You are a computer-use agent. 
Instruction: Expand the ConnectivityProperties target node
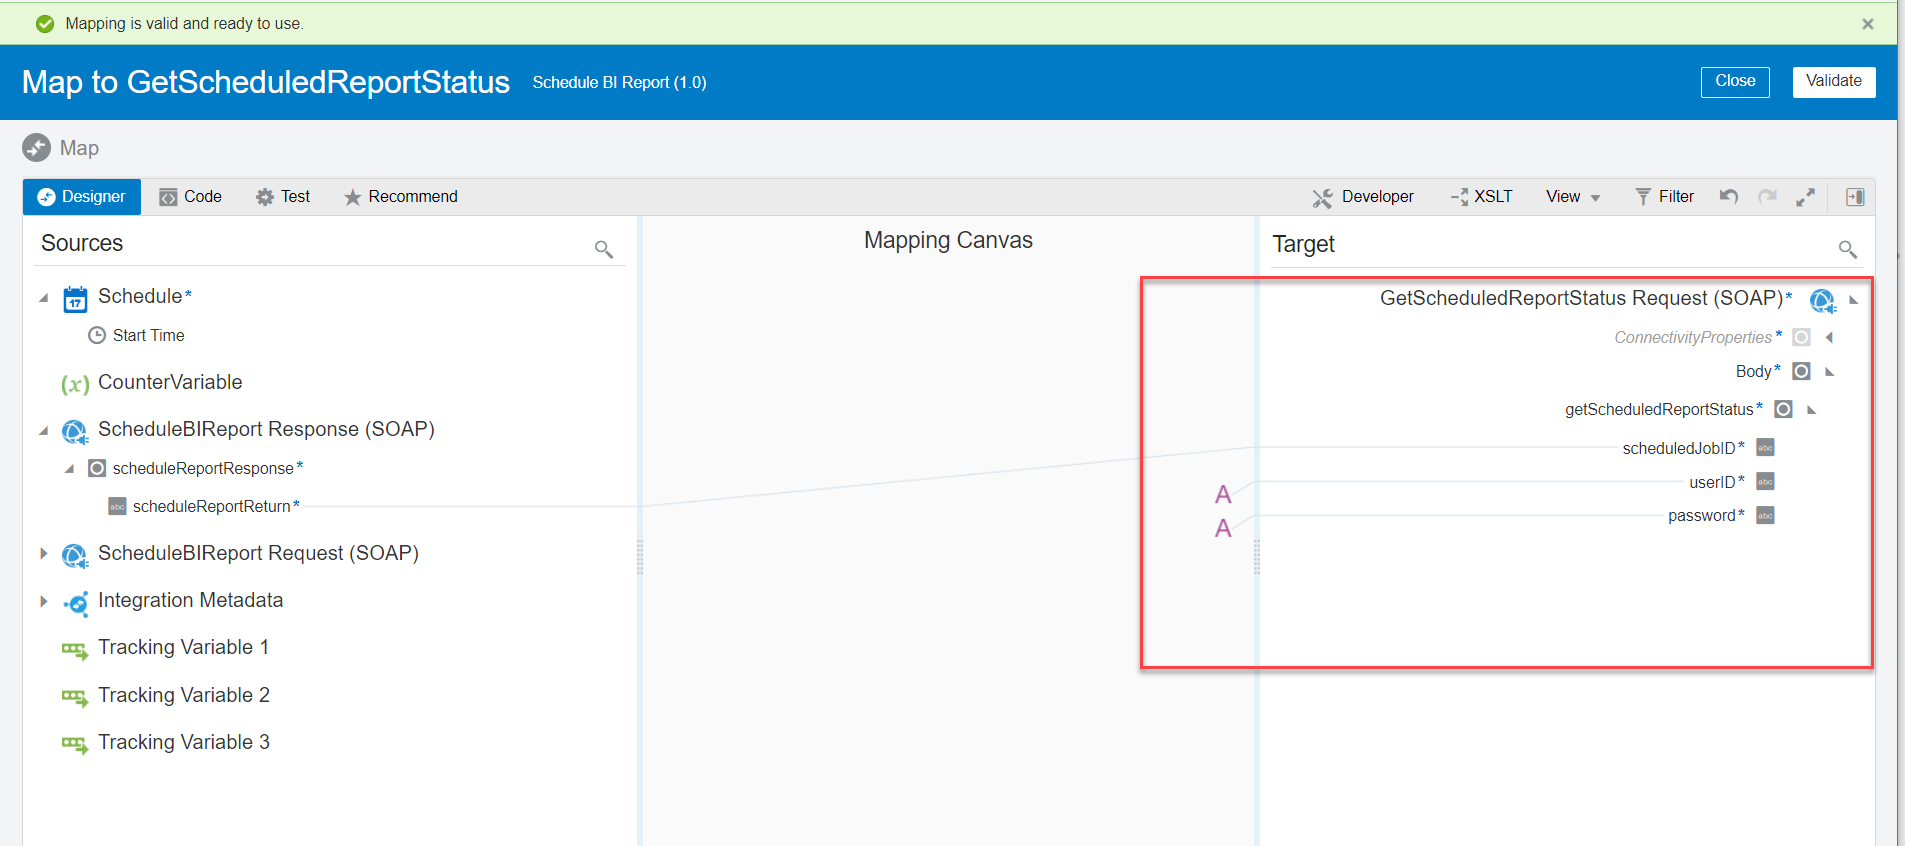(1829, 338)
